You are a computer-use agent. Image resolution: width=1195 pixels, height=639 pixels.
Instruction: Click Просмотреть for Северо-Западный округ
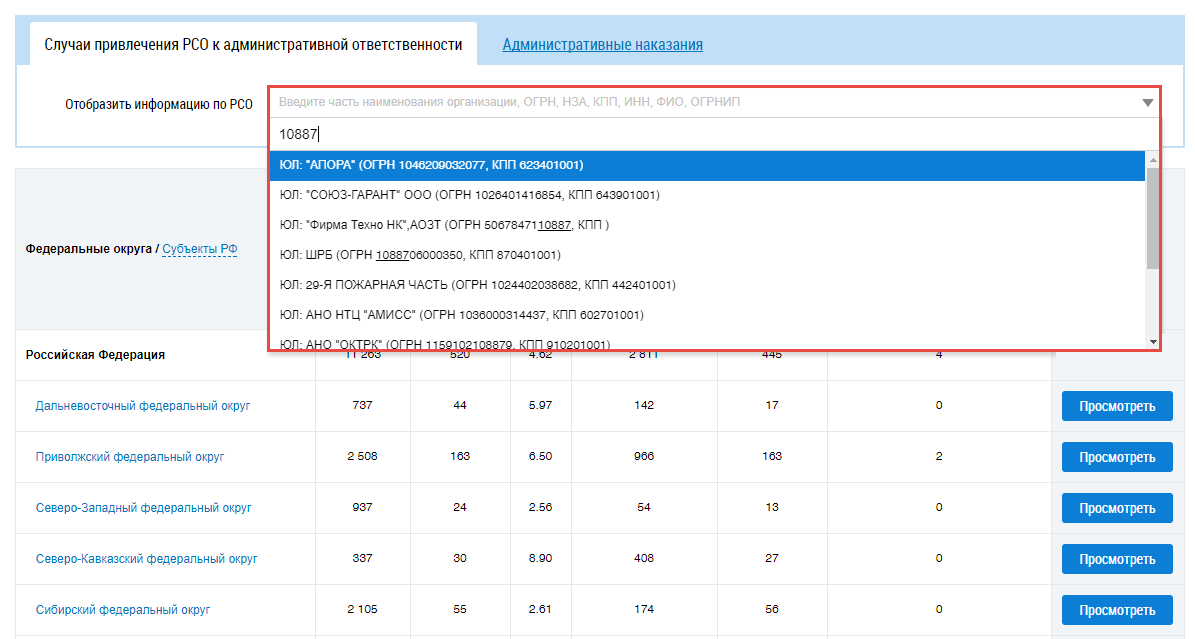[1116, 508]
